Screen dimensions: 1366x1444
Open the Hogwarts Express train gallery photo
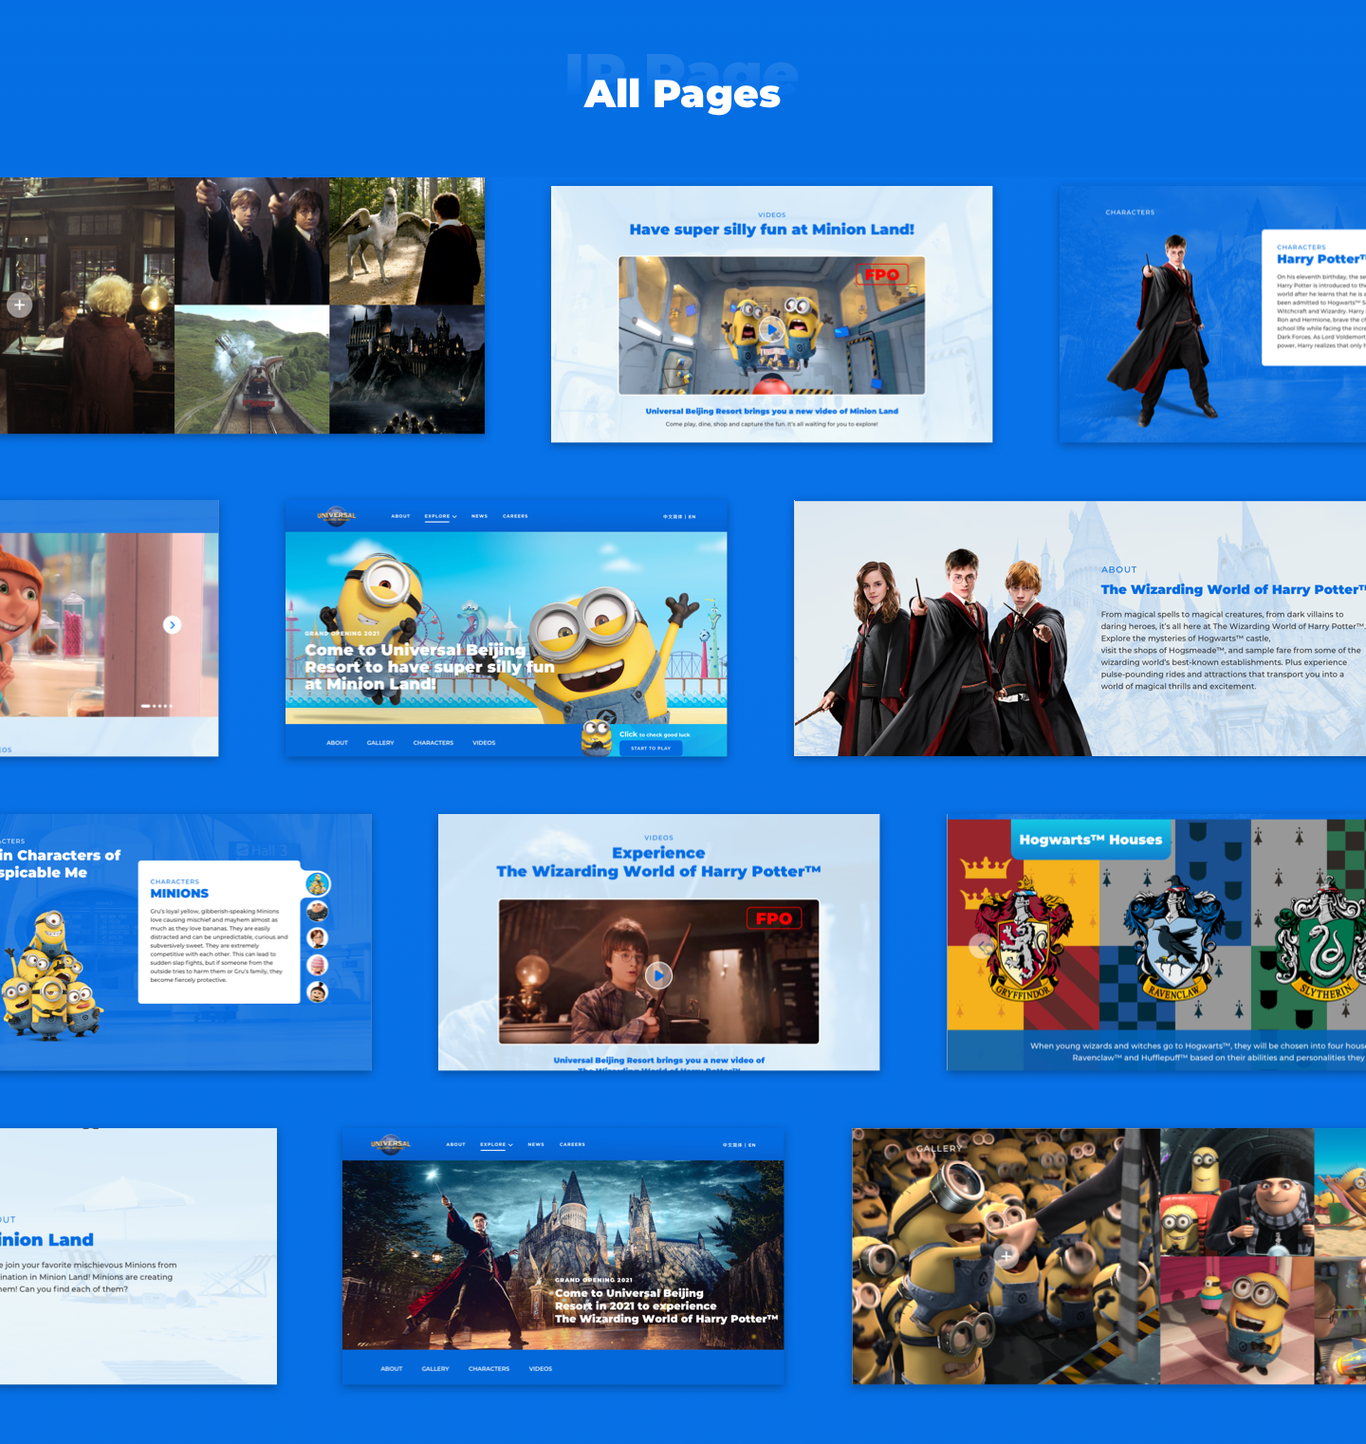point(252,369)
